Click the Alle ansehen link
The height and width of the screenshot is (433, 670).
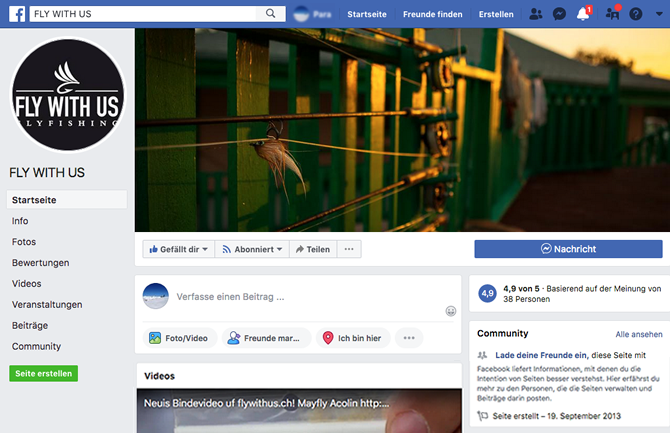[x=639, y=334]
